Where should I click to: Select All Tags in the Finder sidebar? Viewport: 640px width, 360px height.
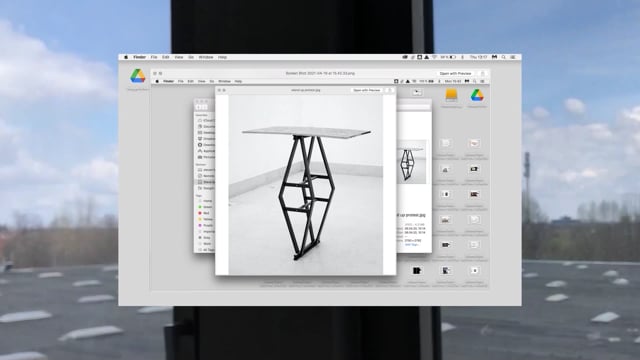tap(207, 250)
